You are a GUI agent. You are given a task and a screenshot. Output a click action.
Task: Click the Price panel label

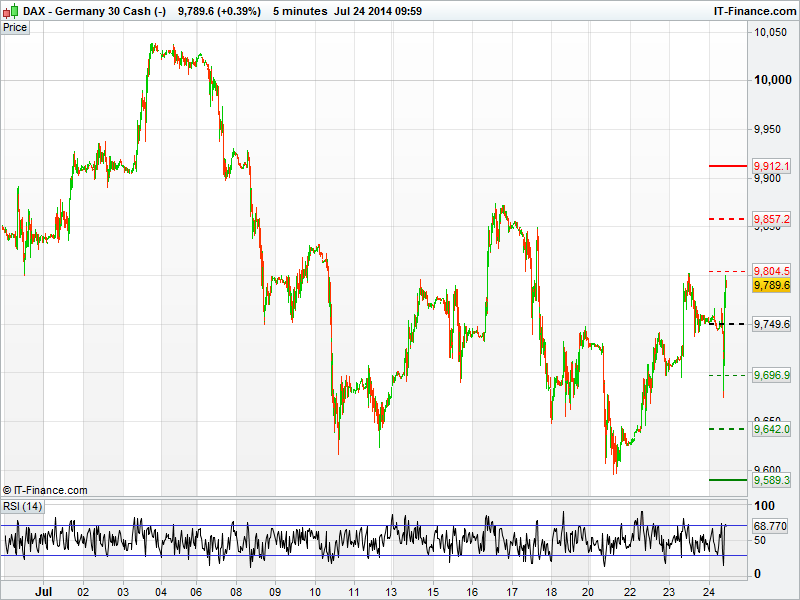15,27
